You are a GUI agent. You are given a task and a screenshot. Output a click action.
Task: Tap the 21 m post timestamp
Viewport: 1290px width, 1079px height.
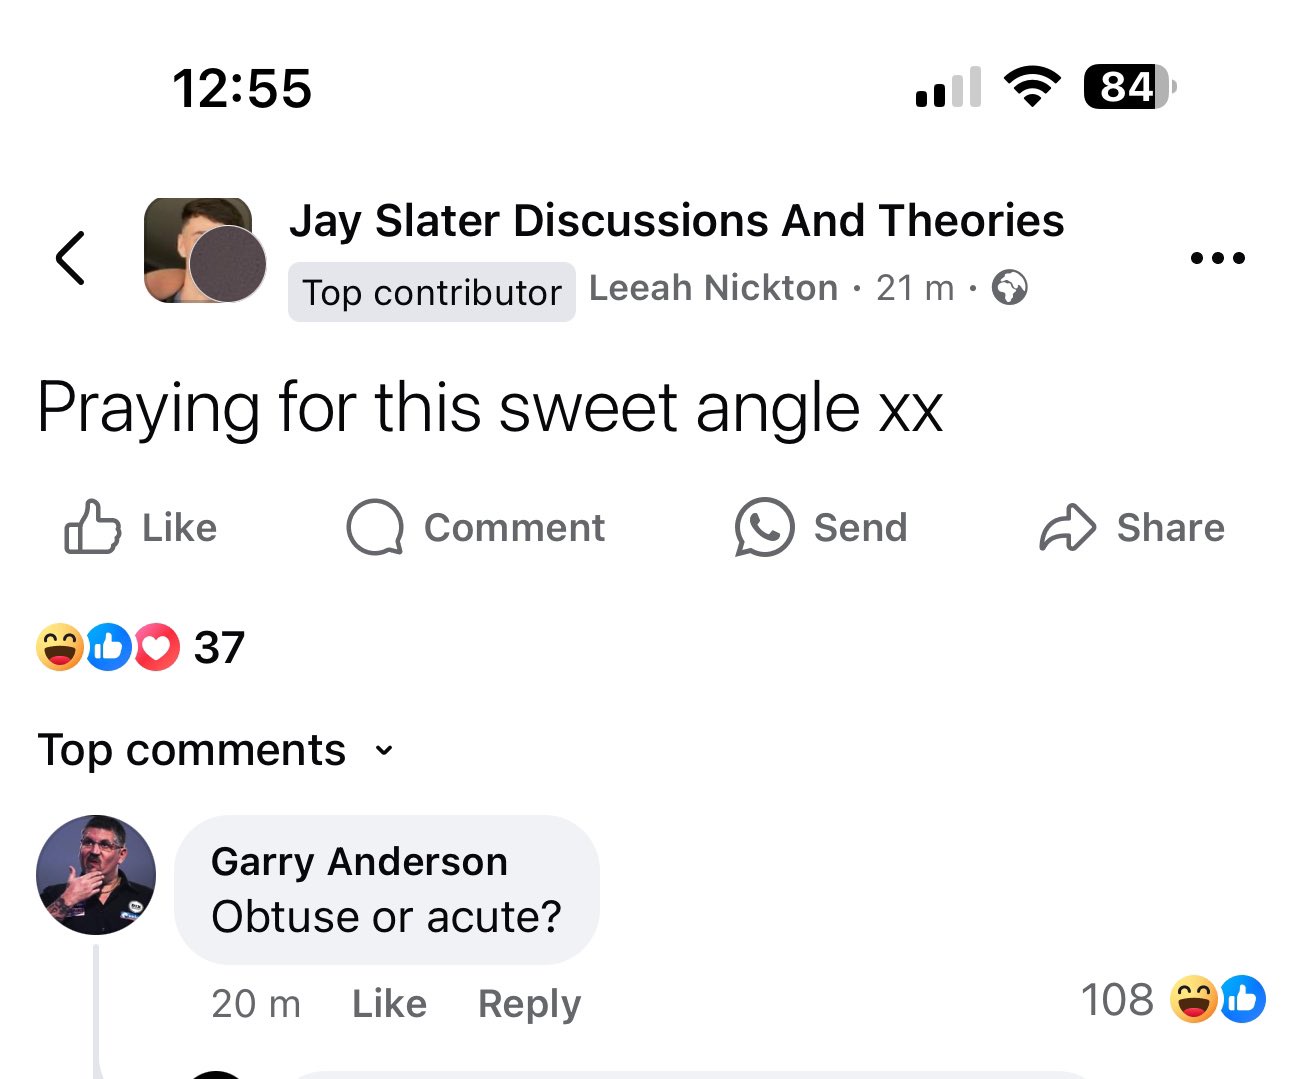pos(914,288)
